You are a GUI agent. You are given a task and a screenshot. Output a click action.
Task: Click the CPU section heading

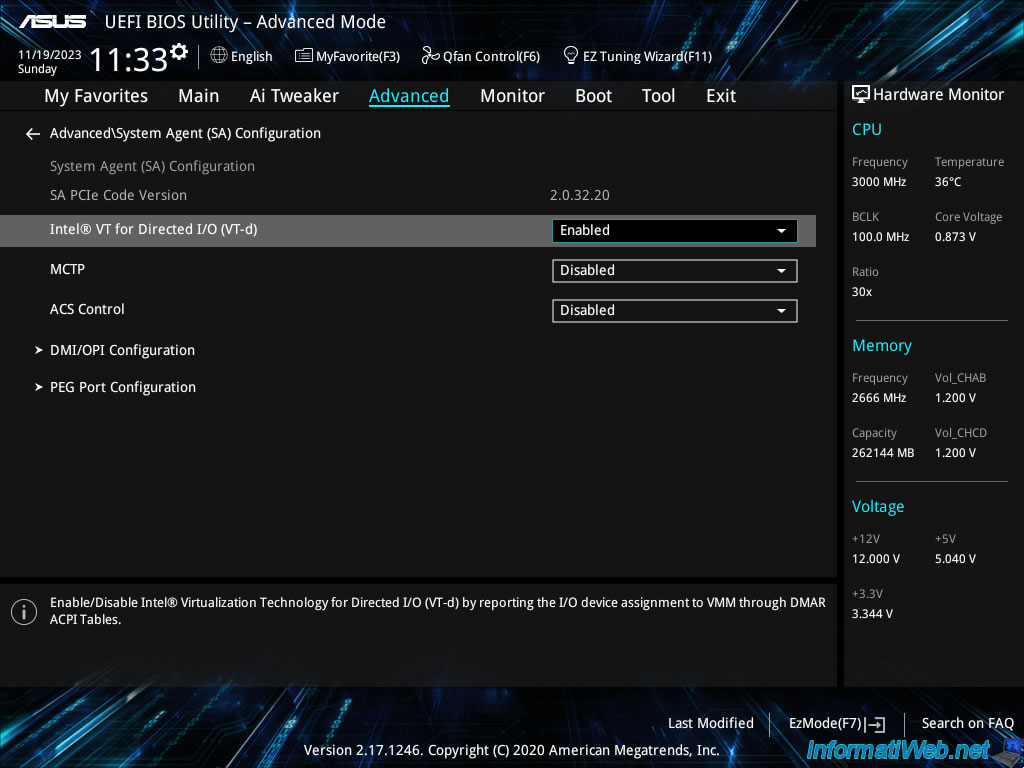pyautogui.click(x=867, y=129)
